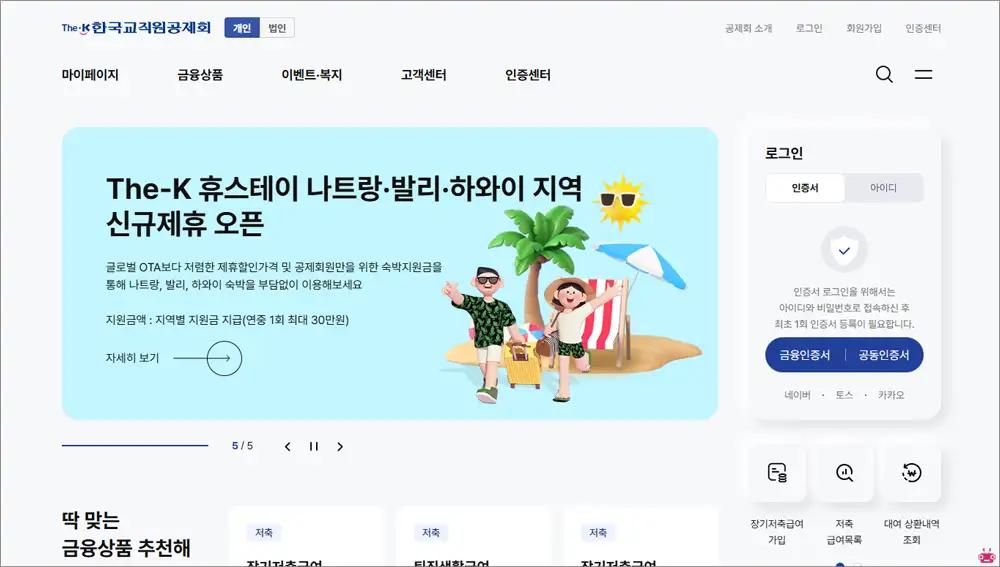1000x567 pixels.
Task: Open the full menu hamburger icon
Action: point(923,74)
